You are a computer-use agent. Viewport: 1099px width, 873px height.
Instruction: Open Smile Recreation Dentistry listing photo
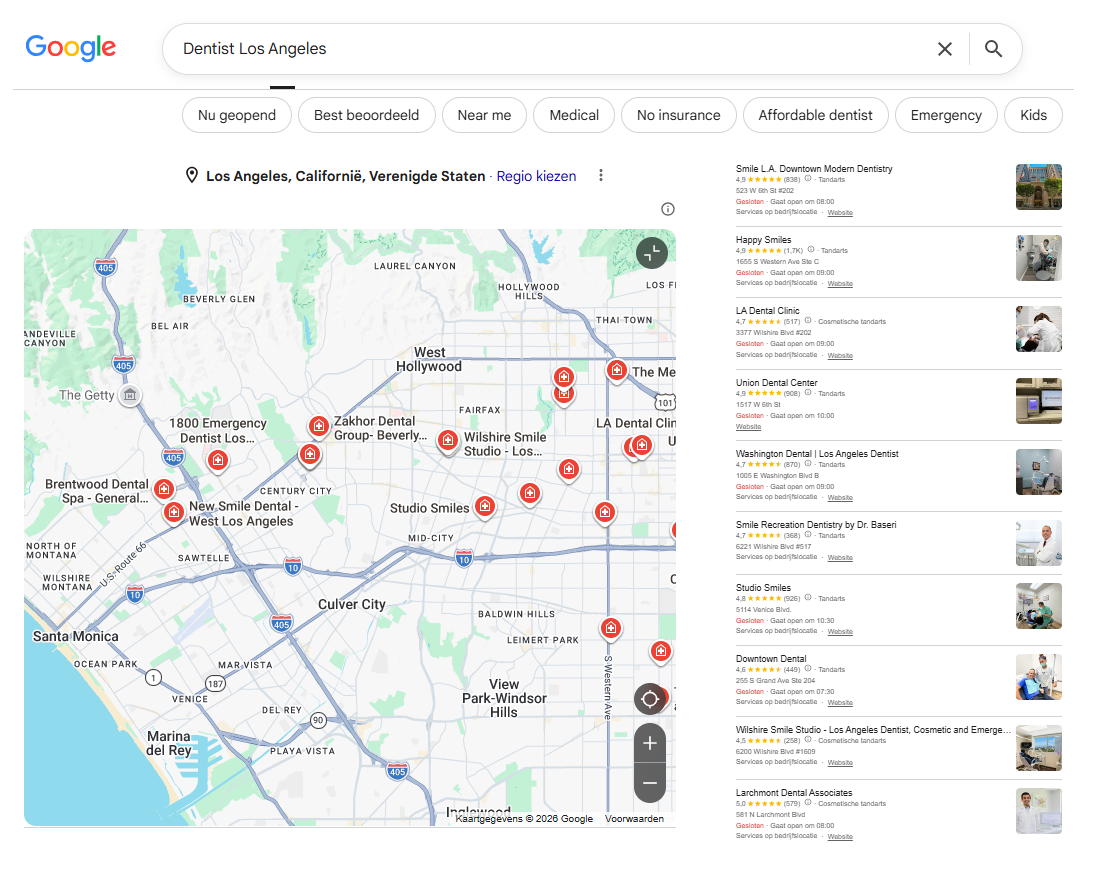click(1039, 543)
